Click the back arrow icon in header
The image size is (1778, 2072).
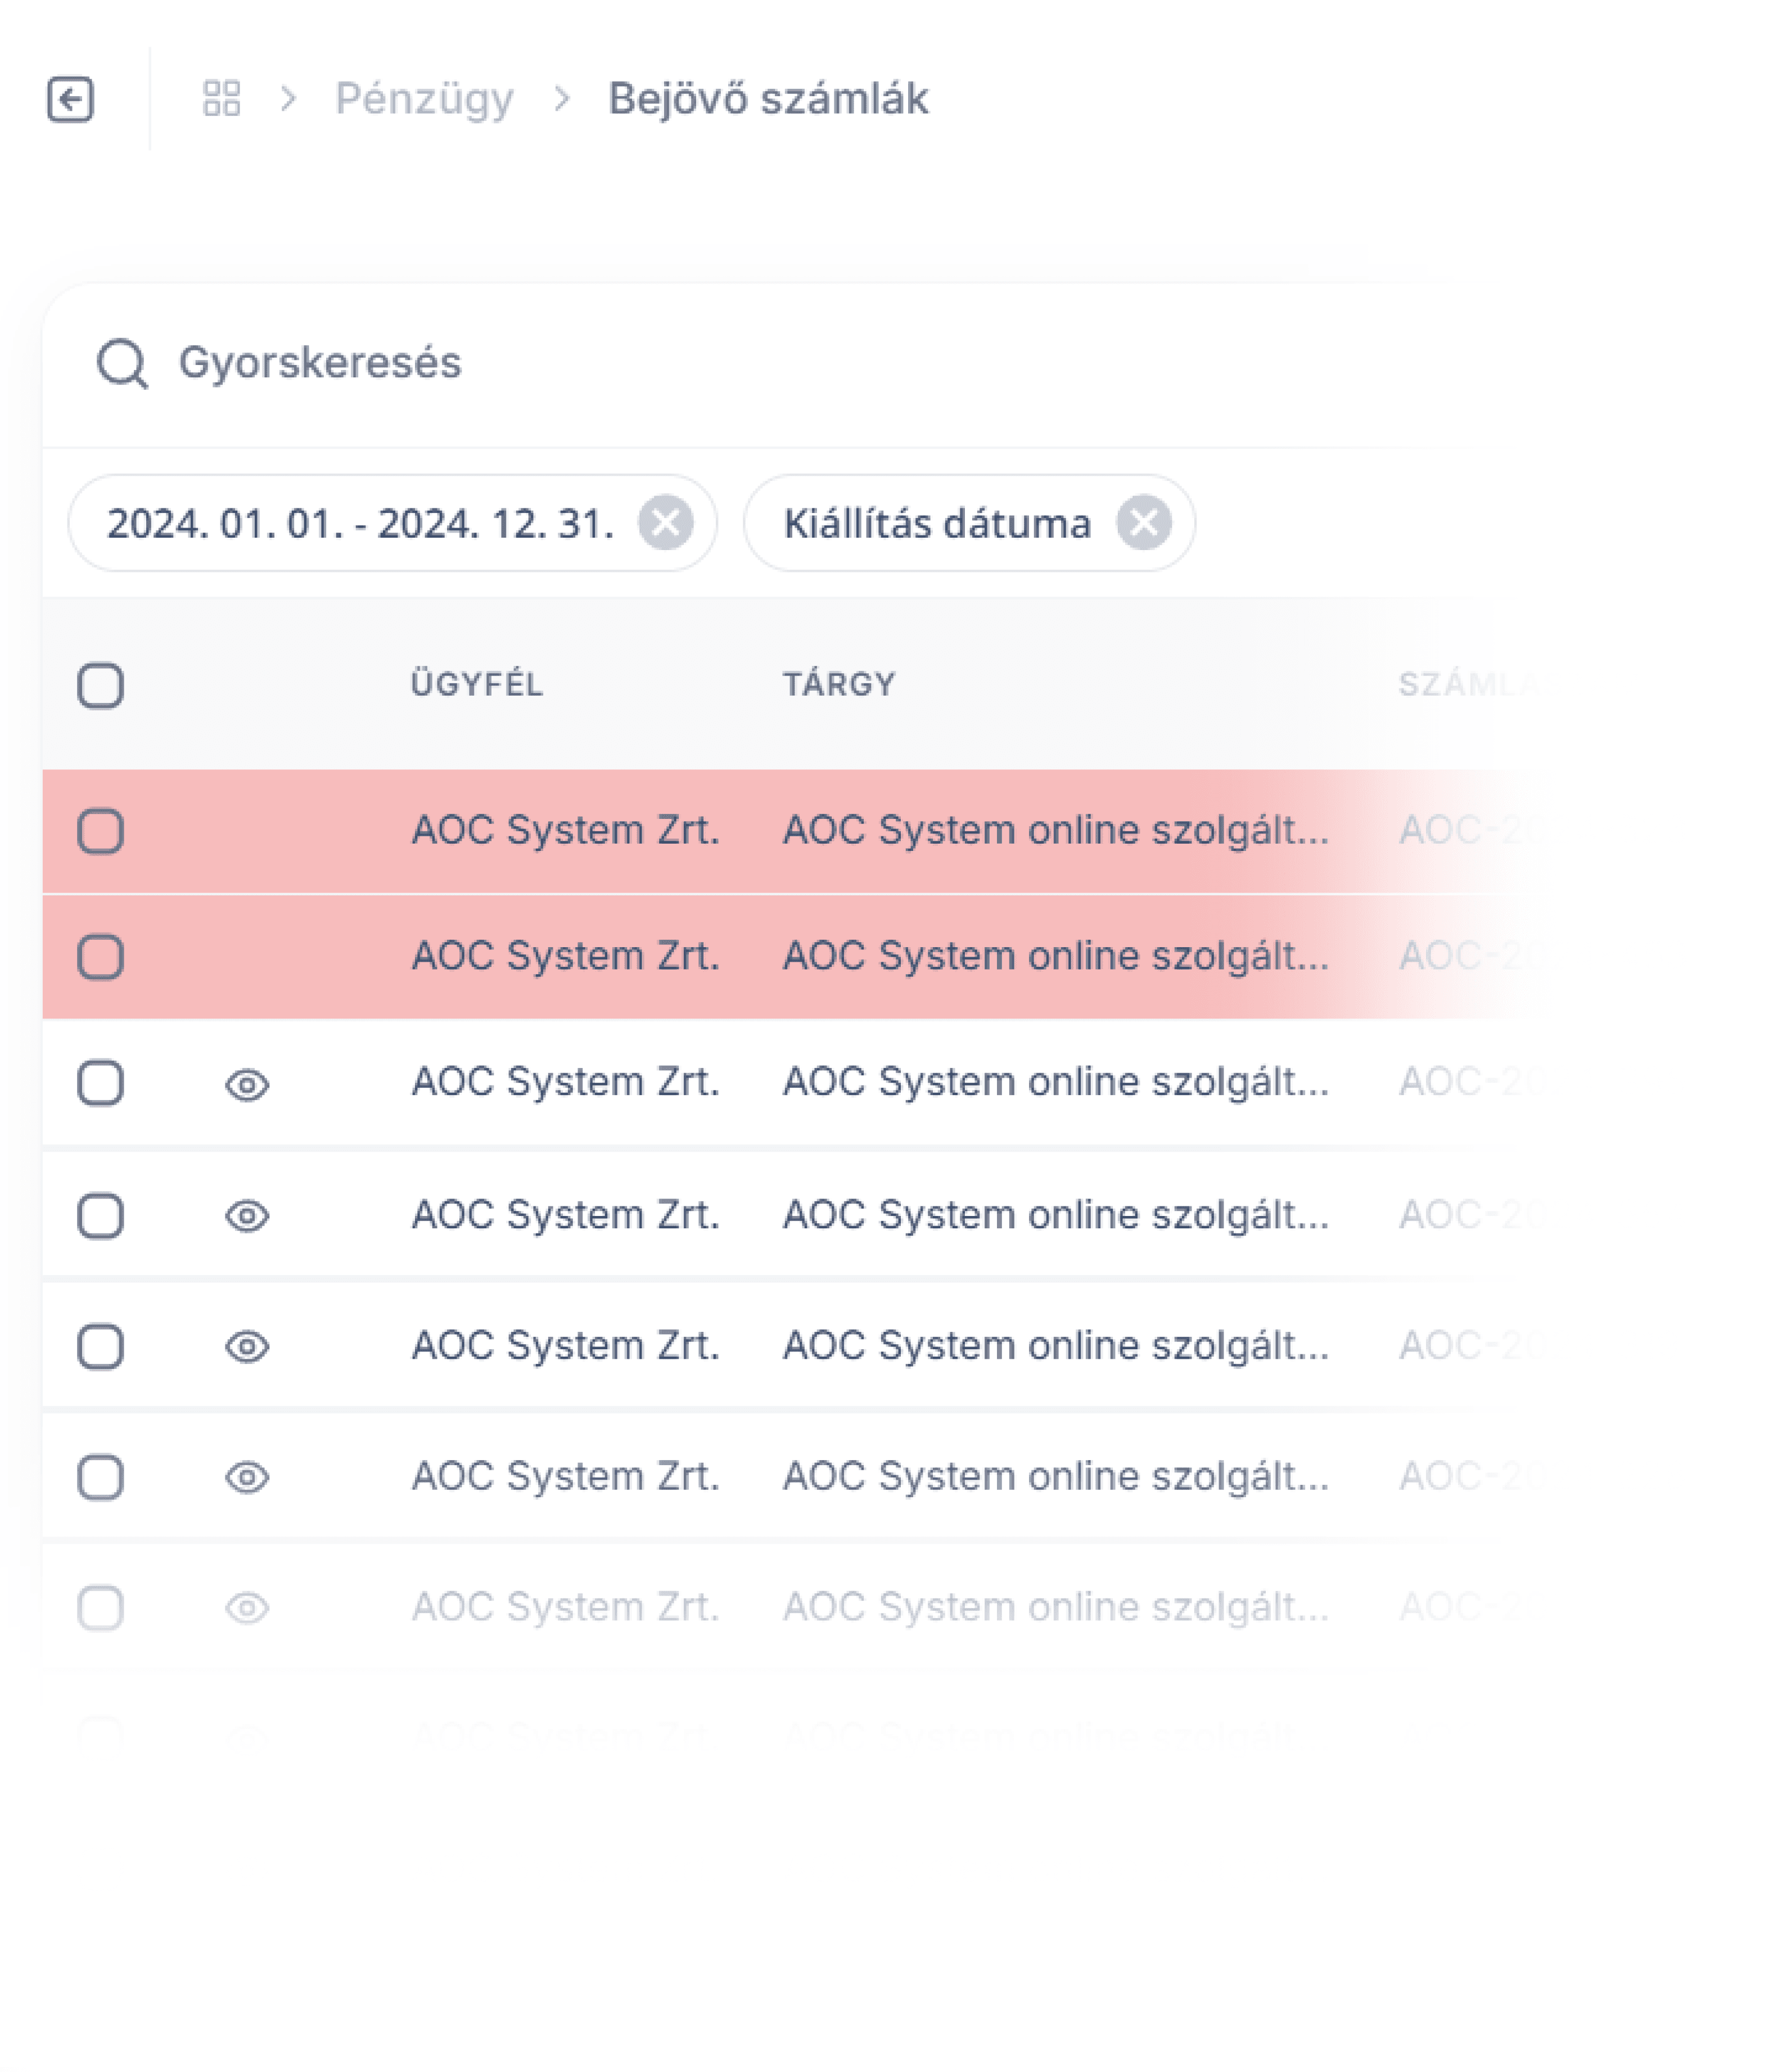tap(70, 99)
